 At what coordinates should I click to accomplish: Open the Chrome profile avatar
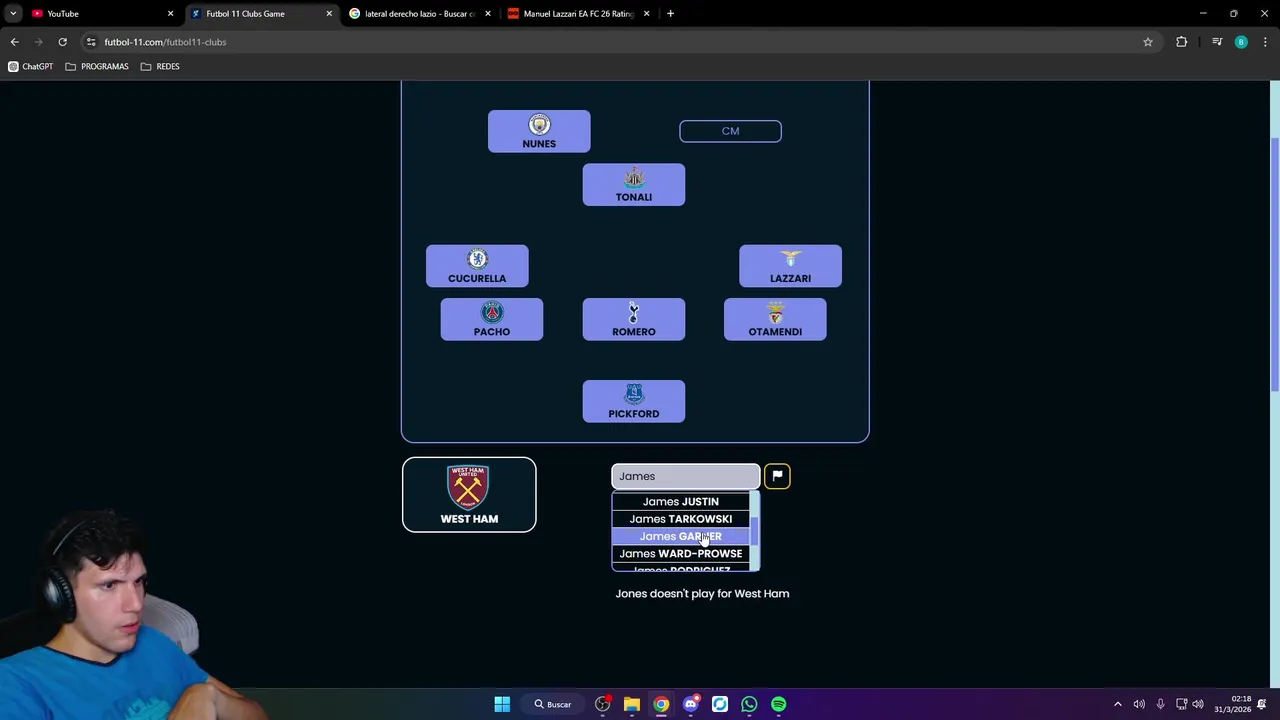(1241, 42)
